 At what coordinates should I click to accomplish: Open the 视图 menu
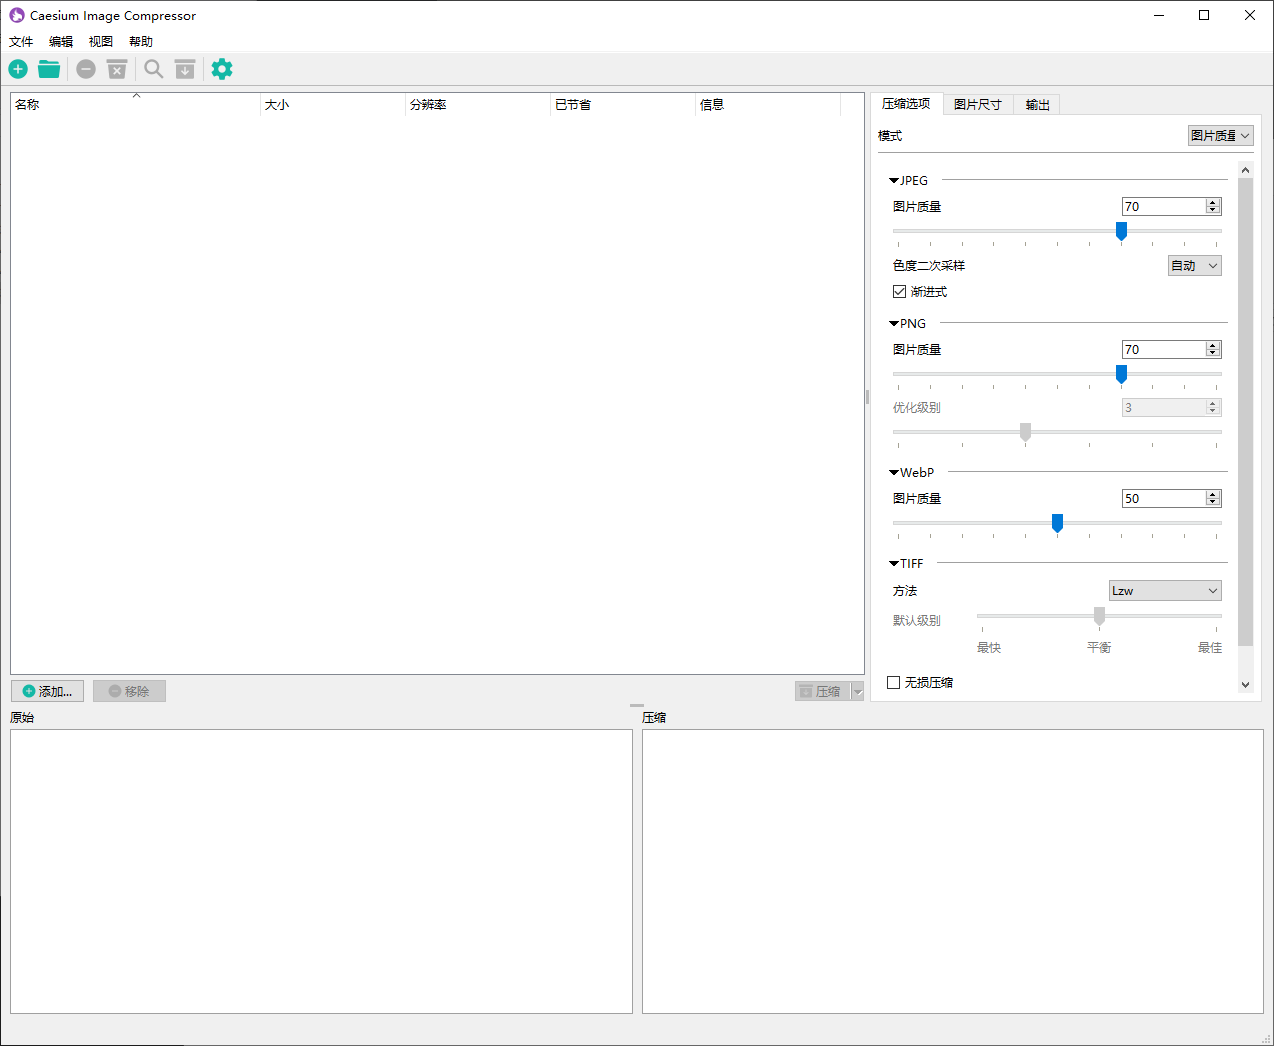(x=101, y=42)
